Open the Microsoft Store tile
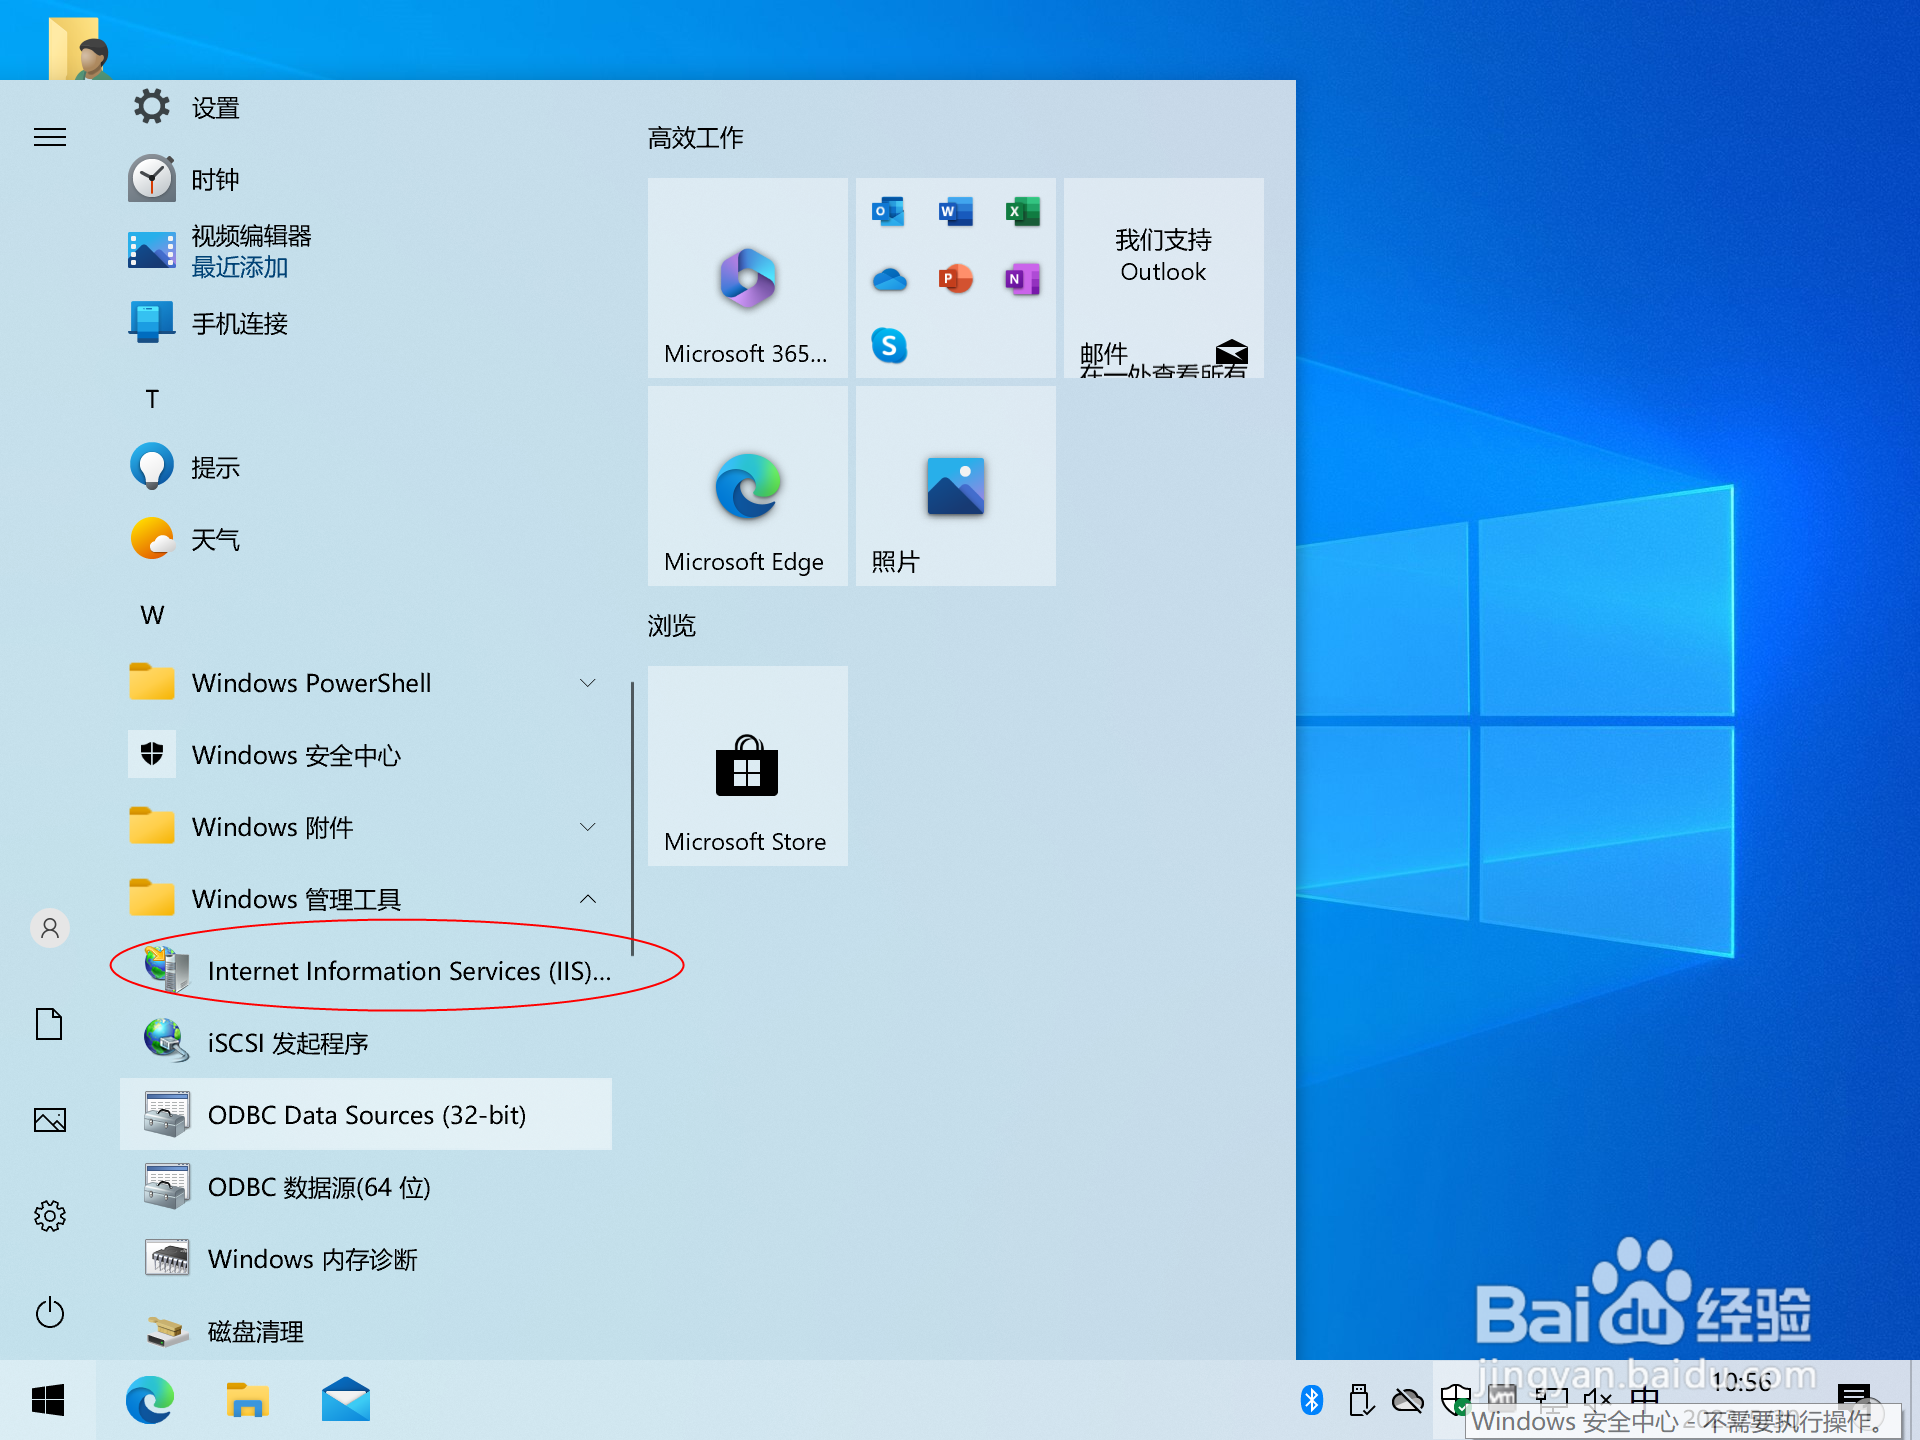 coord(748,766)
